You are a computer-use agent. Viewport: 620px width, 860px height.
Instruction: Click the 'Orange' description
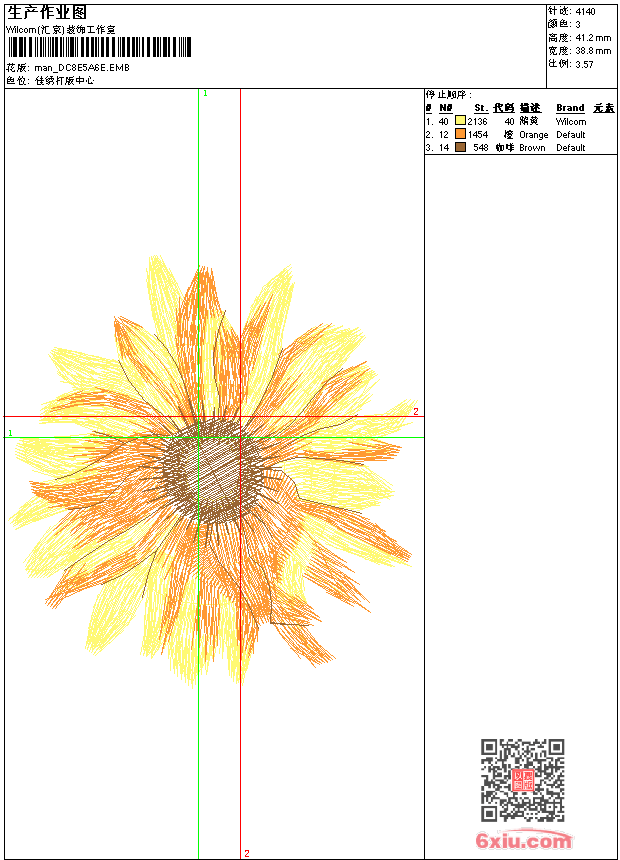(533, 135)
